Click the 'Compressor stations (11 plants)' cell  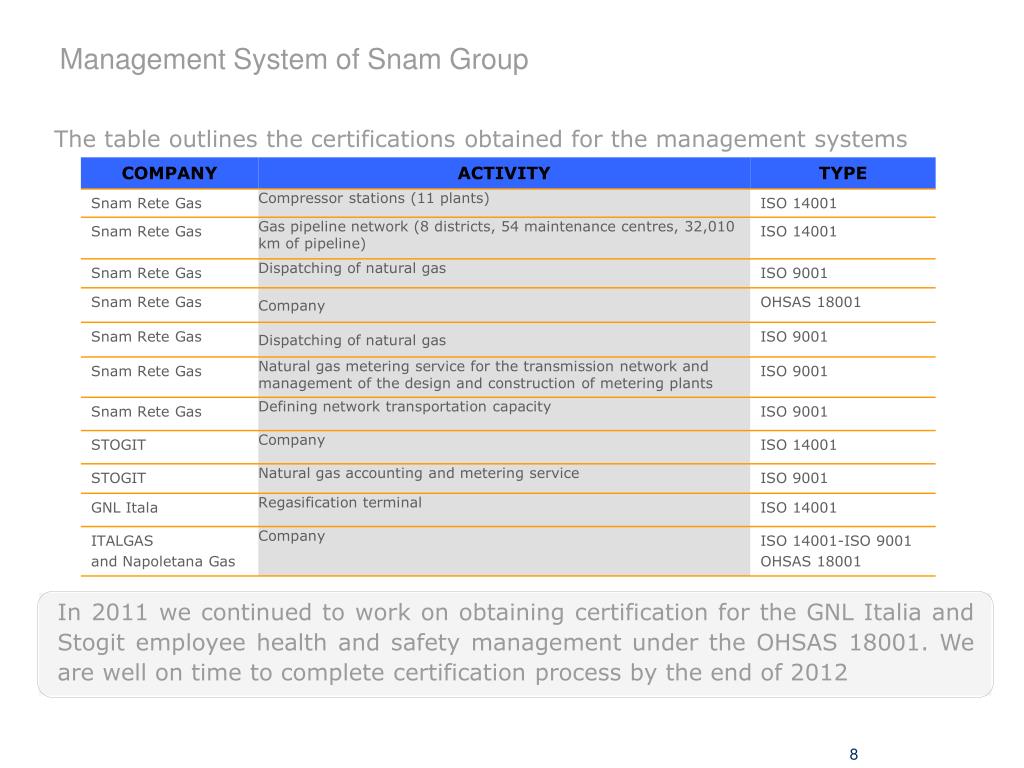[x=374, y=198]
